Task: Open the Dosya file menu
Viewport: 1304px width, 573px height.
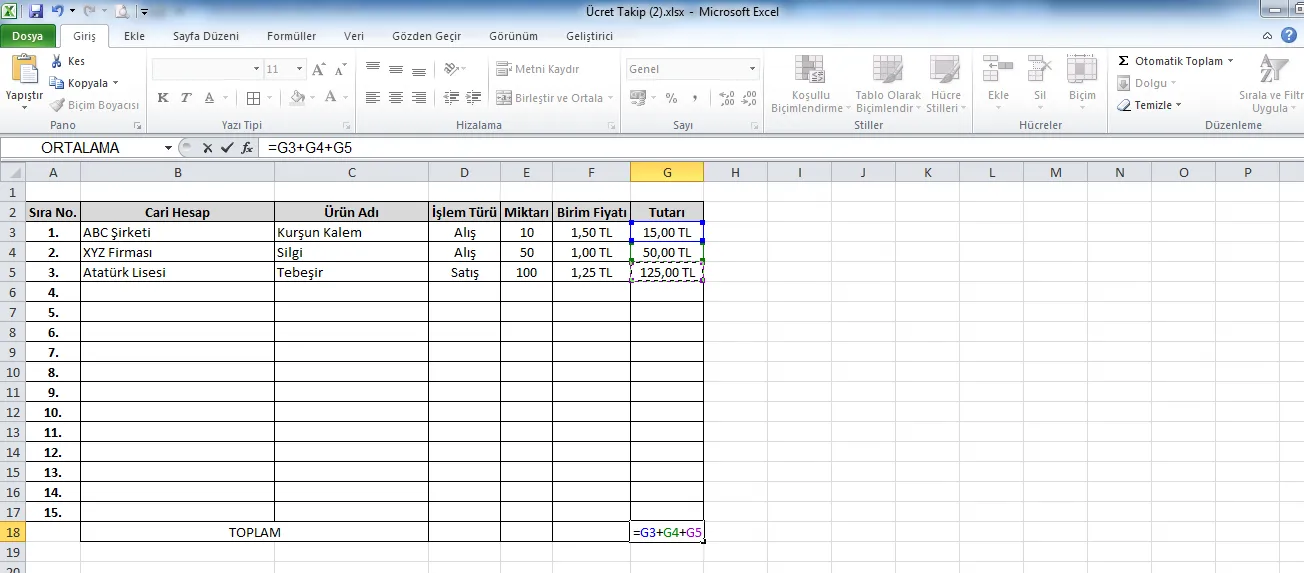Action: click(27, 36)
